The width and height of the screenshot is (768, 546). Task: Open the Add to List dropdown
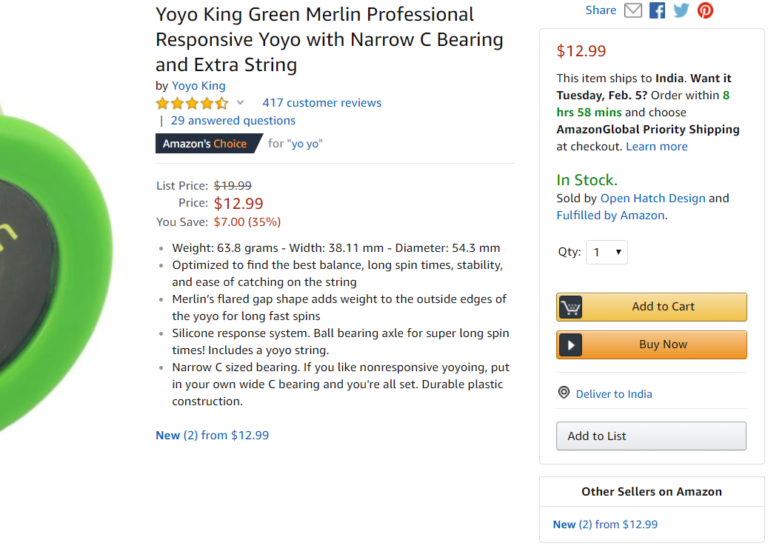[x=651, y=436]
